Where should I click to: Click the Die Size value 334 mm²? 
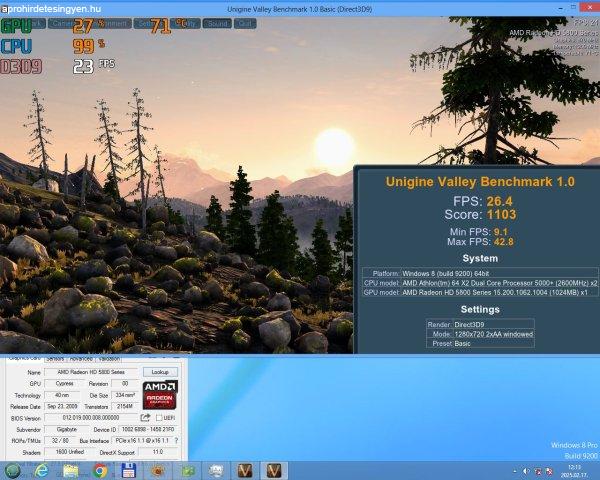click(125, 395)
